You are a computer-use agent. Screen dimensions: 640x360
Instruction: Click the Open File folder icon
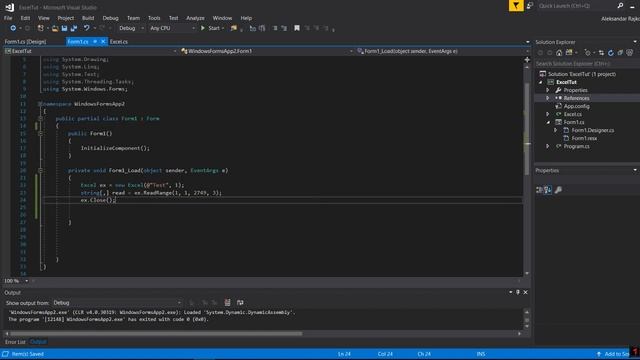(x=55, y=28)
